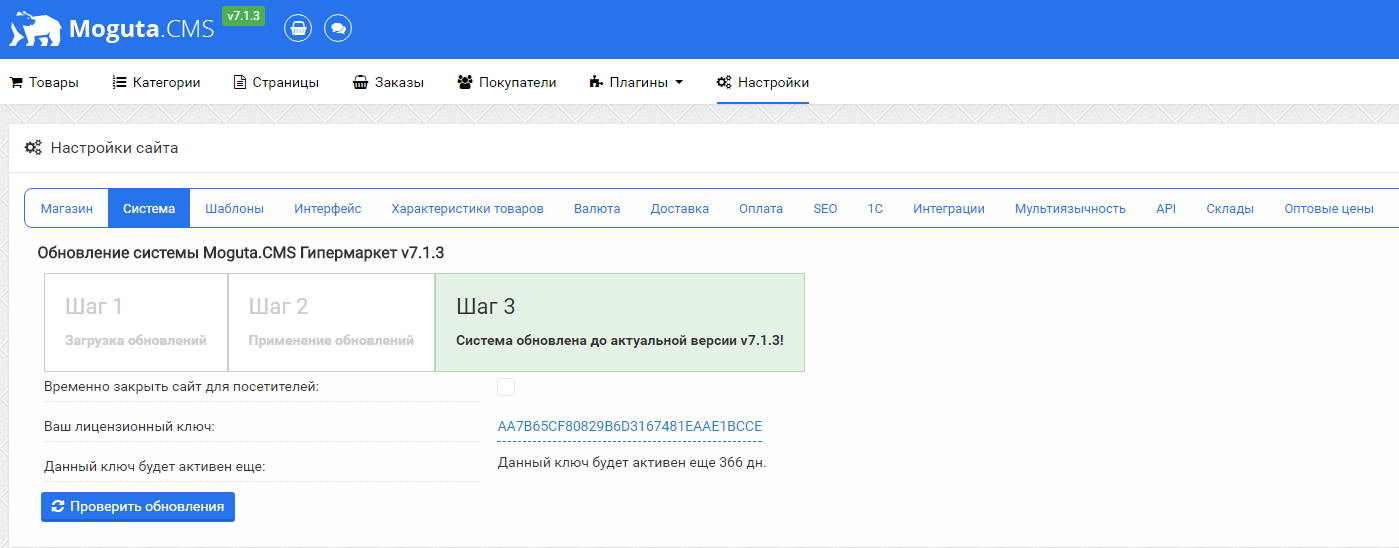Open the Оплата tab
Screen dimensions: 1399x548
pyautogui.click(x=761, y=208)
